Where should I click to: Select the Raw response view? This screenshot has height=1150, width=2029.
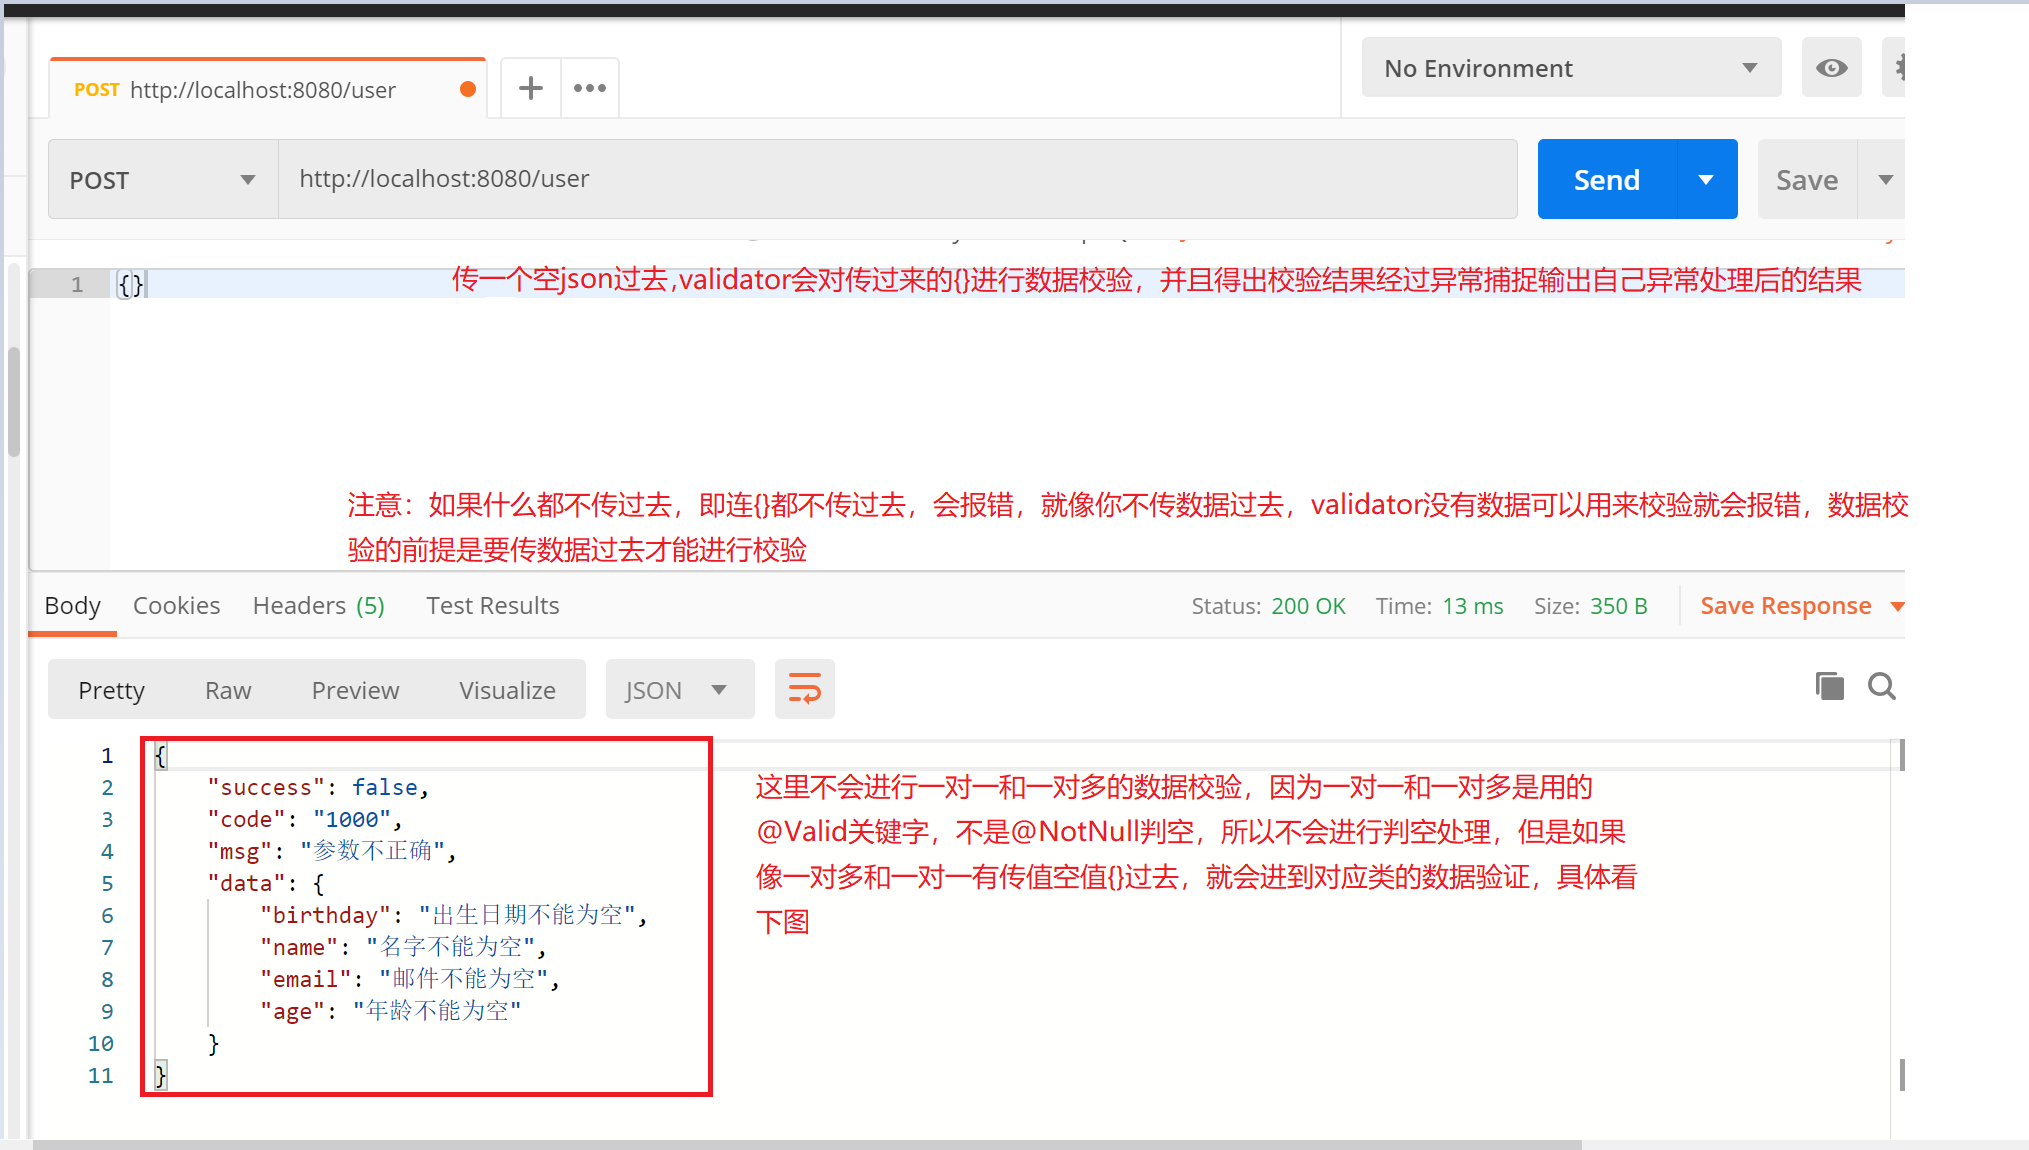click(228, 690)
